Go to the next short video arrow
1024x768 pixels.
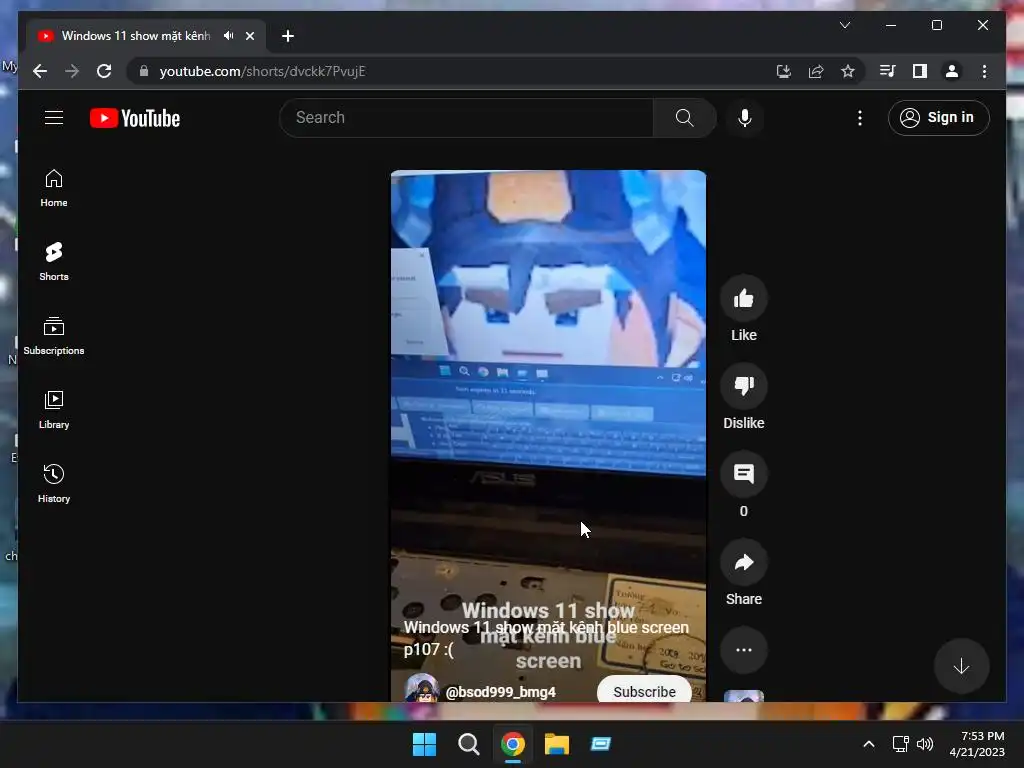click(961, 666)
